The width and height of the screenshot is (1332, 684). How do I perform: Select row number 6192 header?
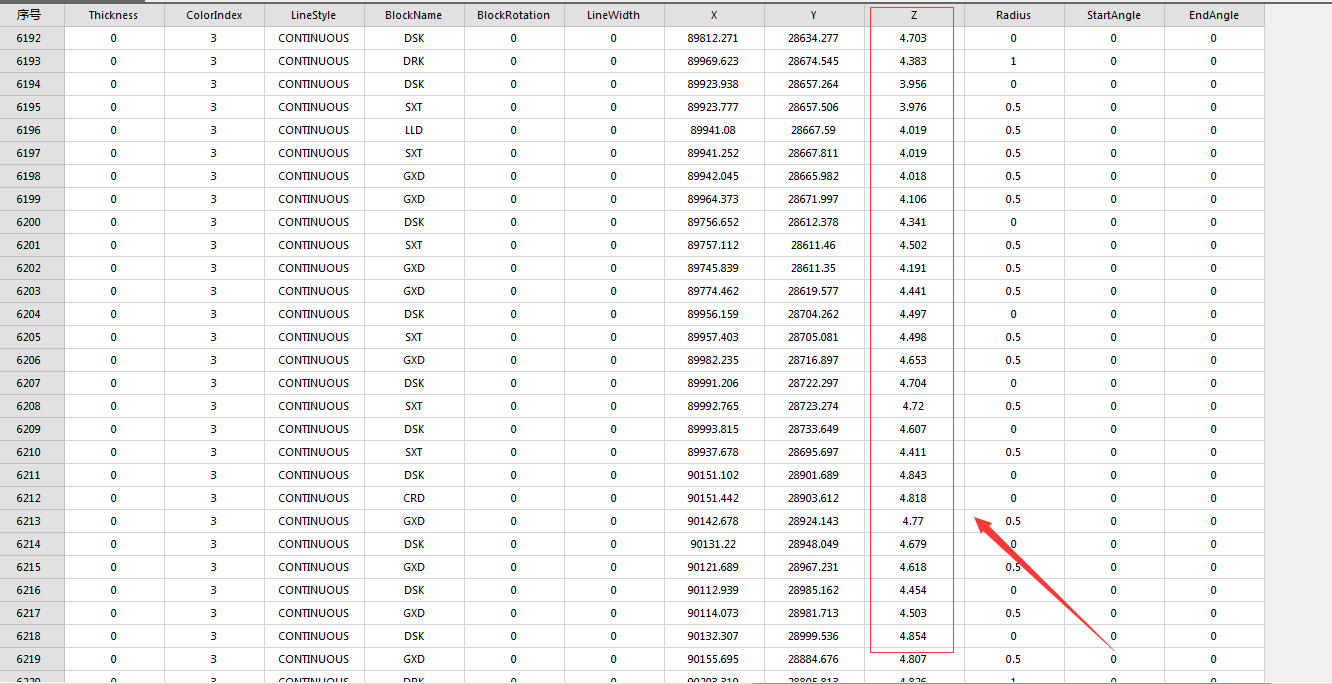29,38
